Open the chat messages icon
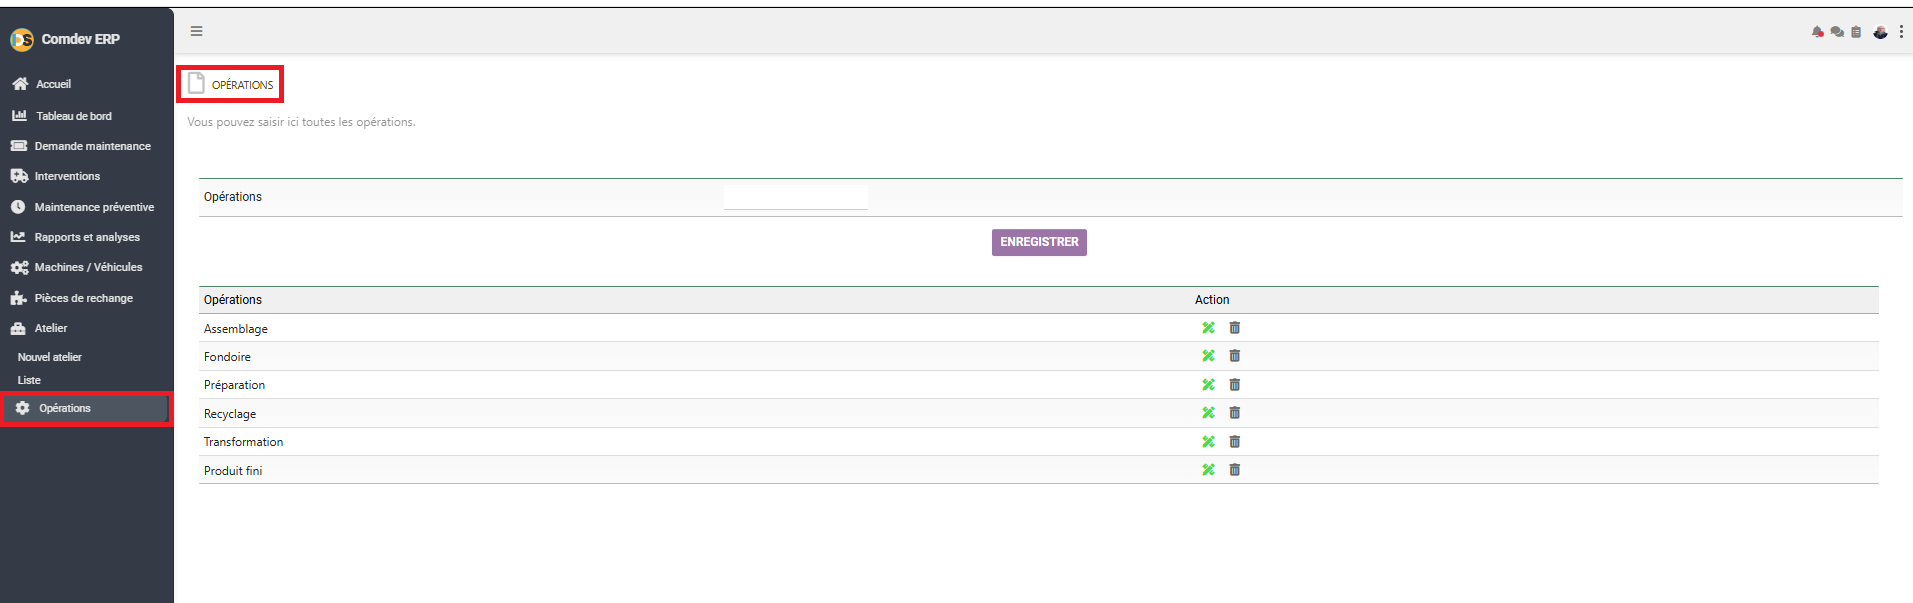The width and height of the screenshot is (1913, 603). (x=1837, y=32)
